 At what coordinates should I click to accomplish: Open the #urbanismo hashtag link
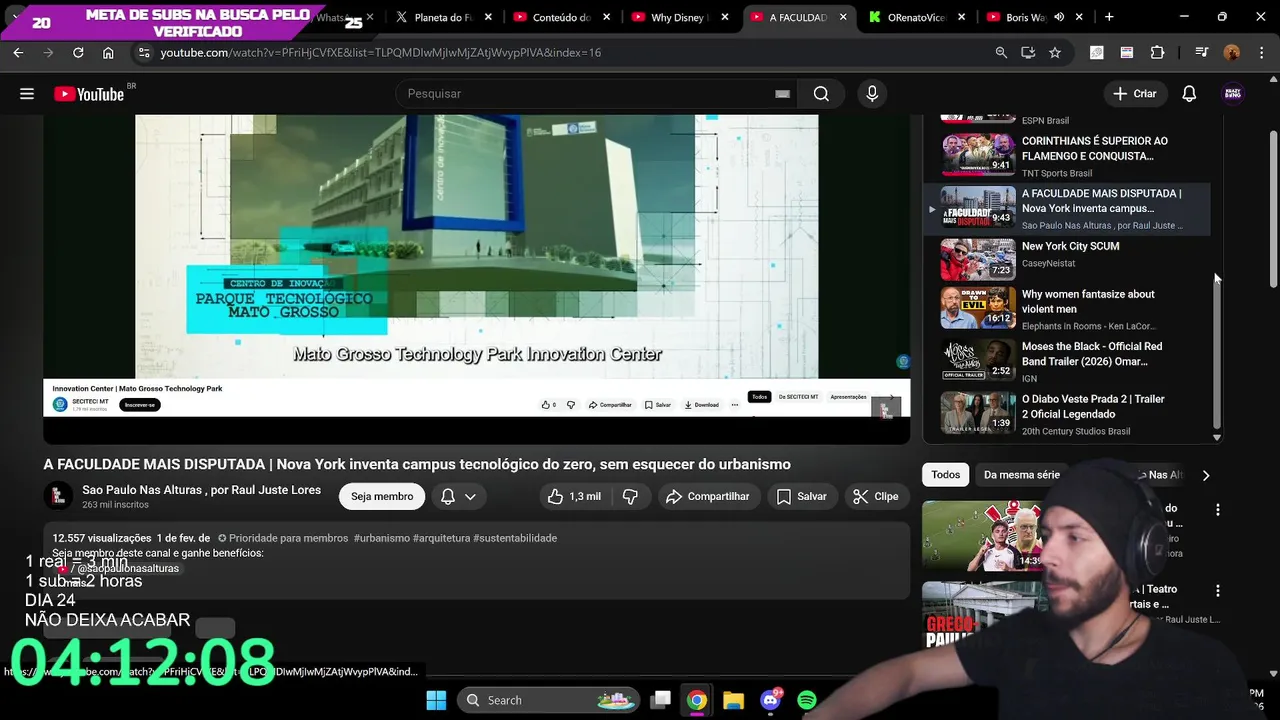coord(381,538)
